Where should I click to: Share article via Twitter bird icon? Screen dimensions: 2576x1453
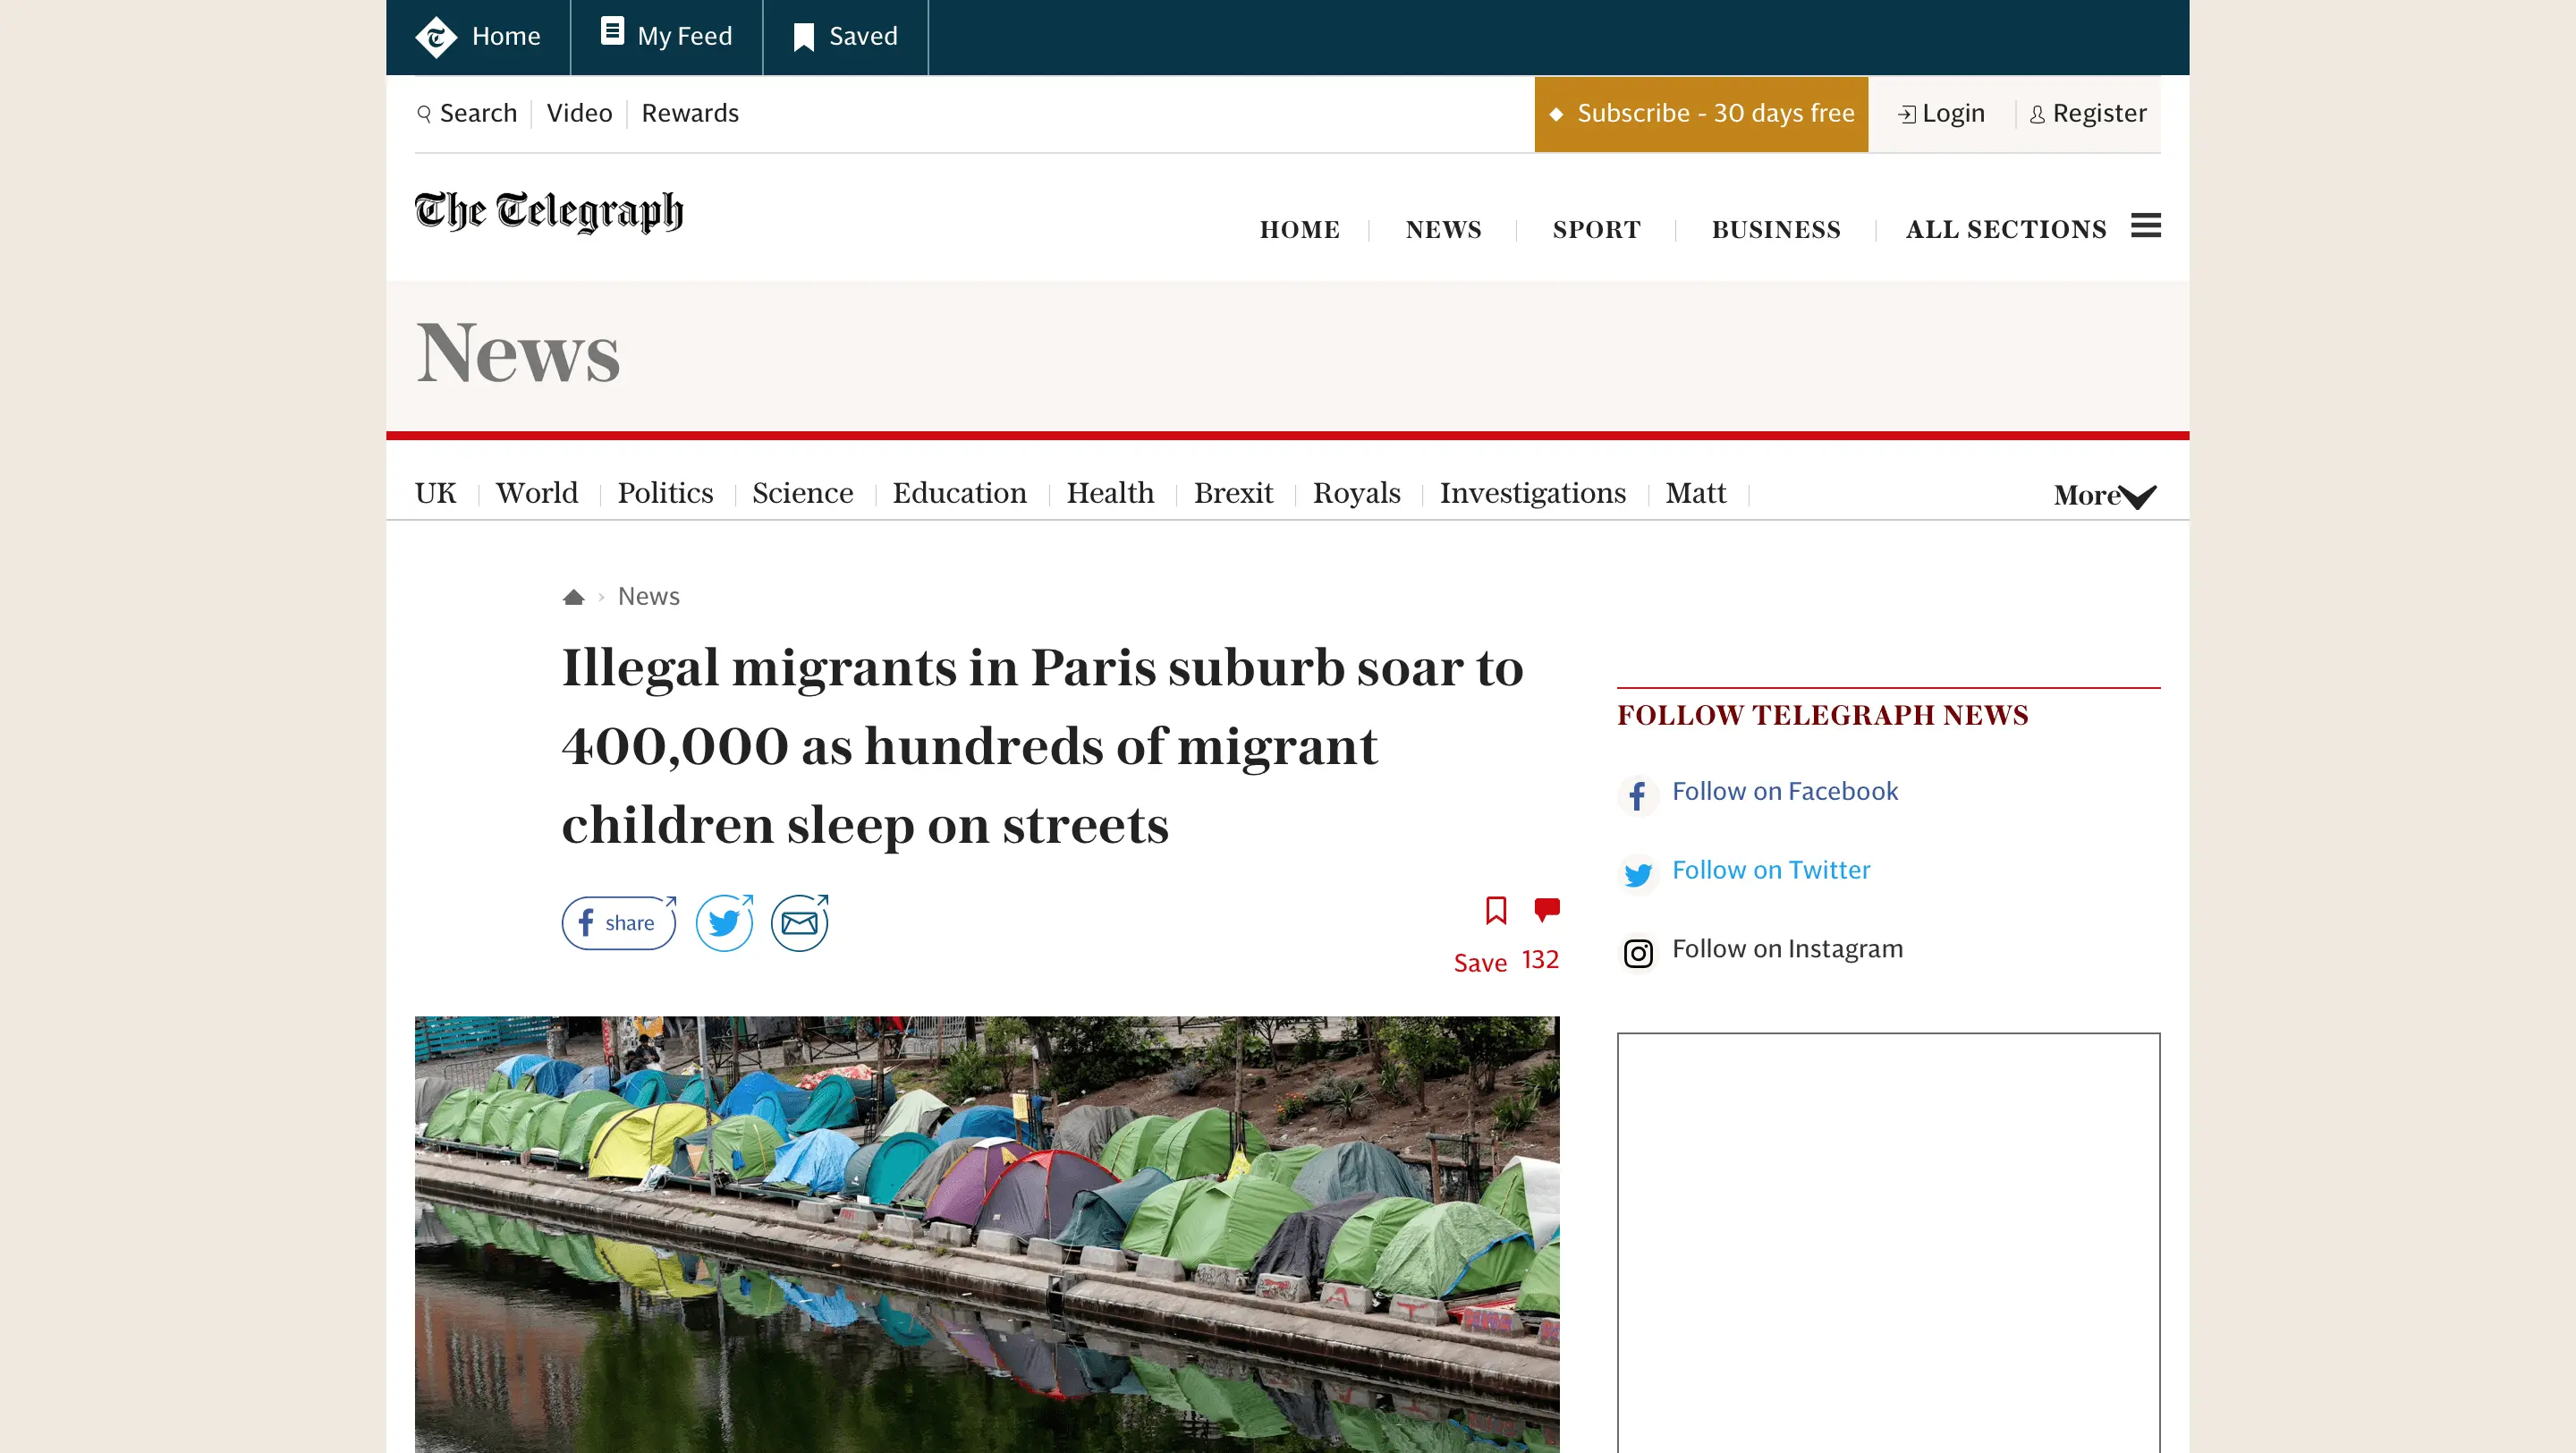(724, 922)
